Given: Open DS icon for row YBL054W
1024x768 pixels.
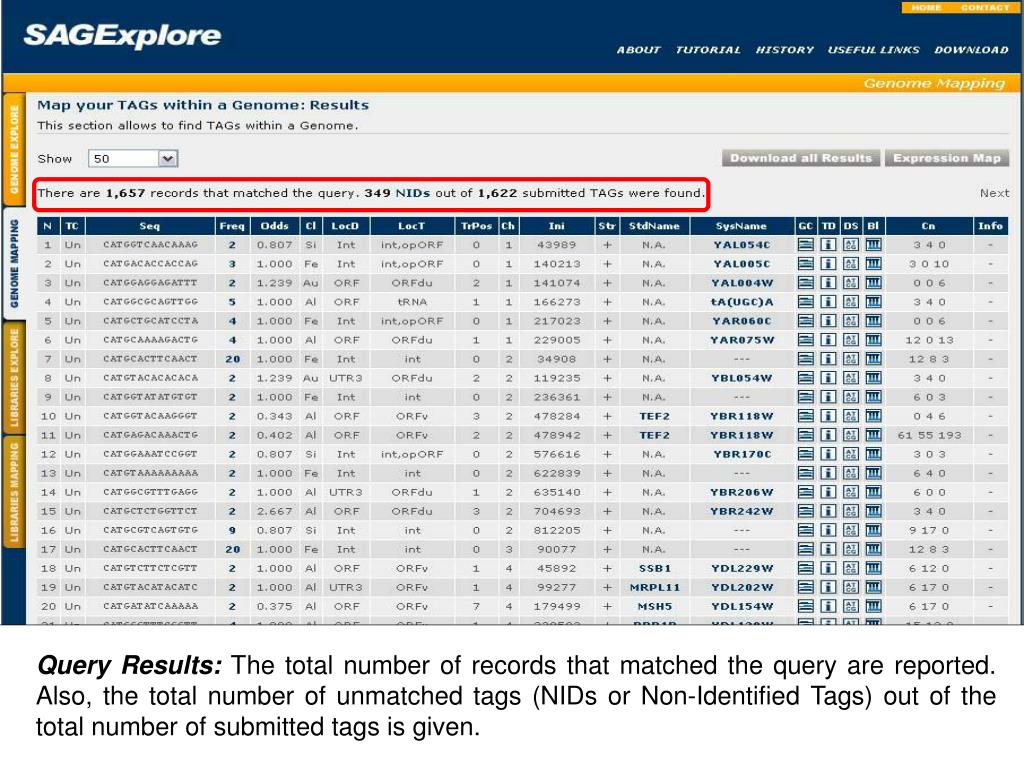Looking at the screenshot, I should (x=850, y=378).
